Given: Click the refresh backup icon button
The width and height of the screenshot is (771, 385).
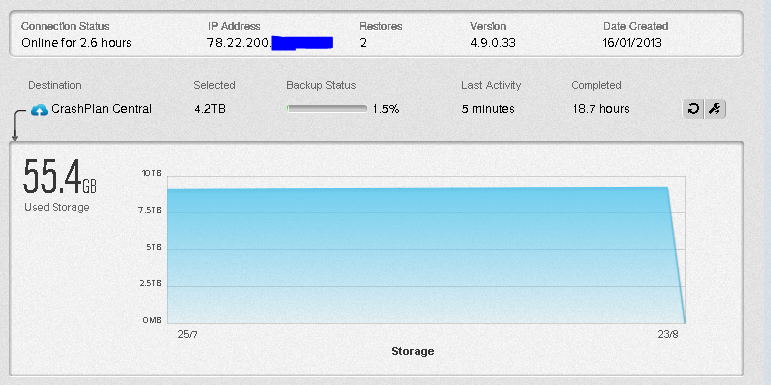Looking at the screenshot, I should [693, 109].
